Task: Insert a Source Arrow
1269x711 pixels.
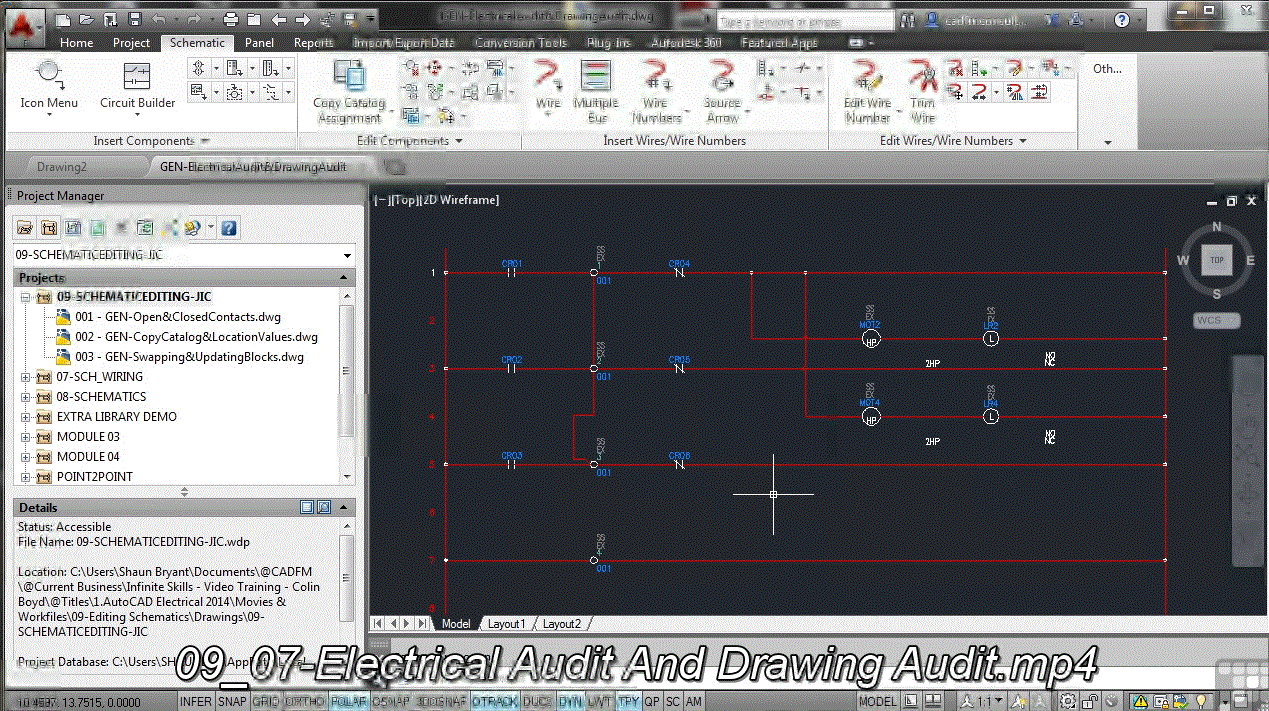Action: 721,91
